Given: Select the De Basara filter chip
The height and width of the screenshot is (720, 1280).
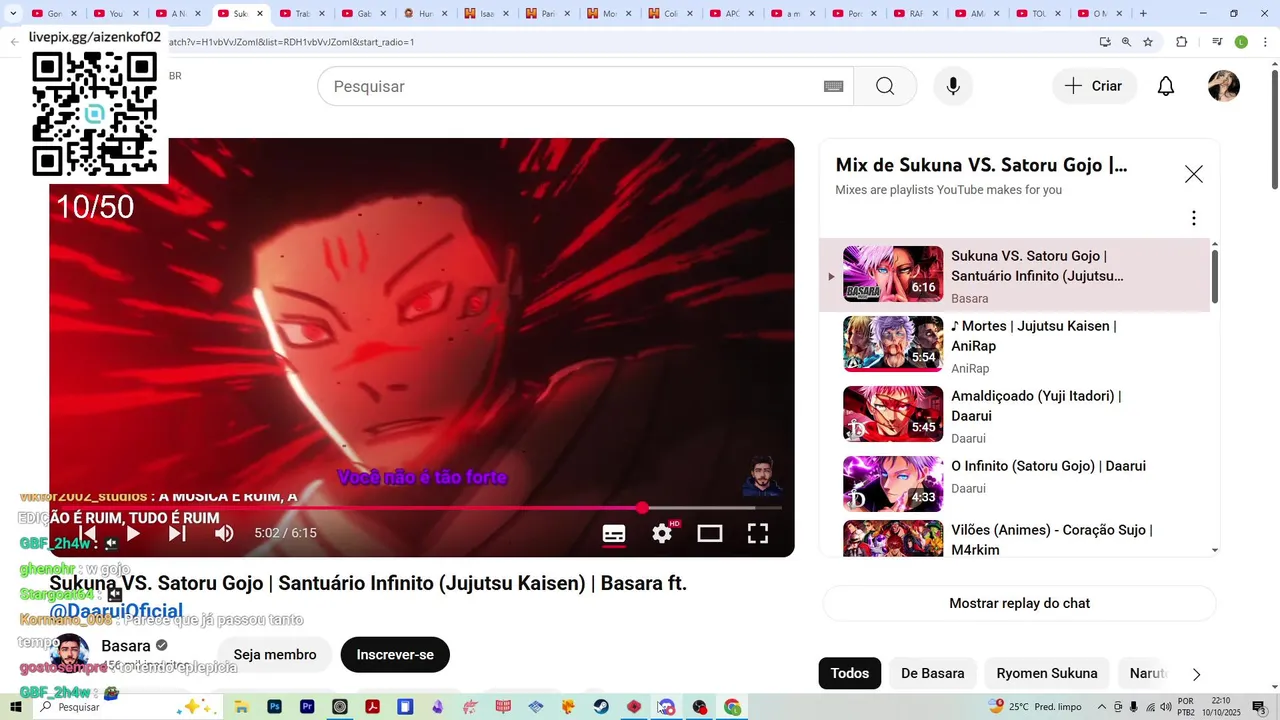Looking at the screenshot, I should click(x=933, y=673).
